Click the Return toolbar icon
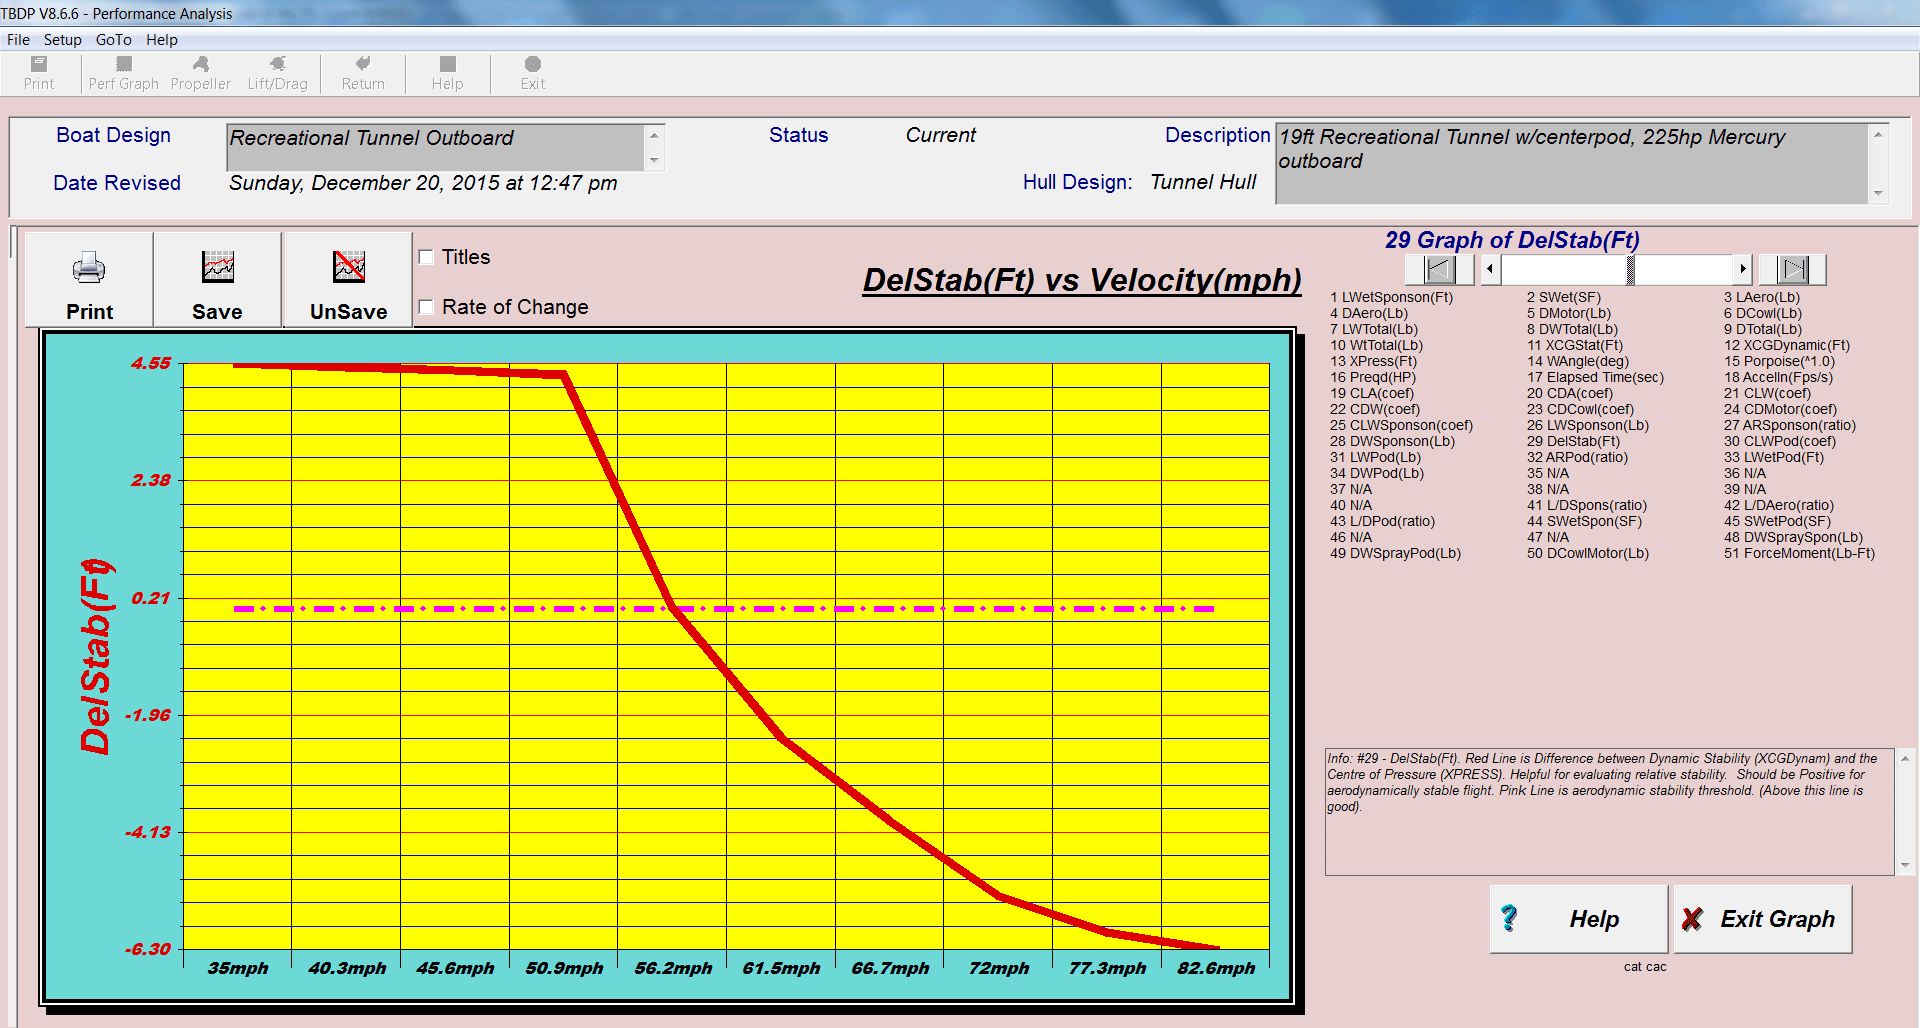 pos(363,73)
